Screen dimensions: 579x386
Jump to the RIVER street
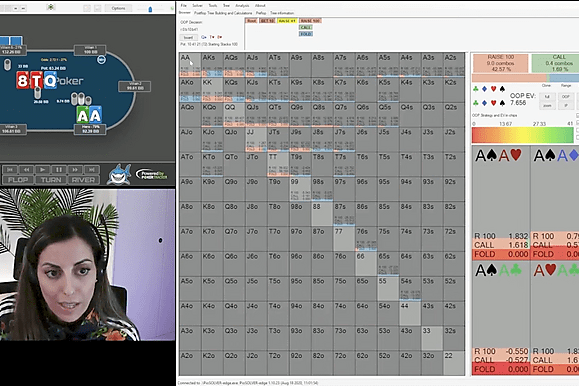(x=83, y=180)
